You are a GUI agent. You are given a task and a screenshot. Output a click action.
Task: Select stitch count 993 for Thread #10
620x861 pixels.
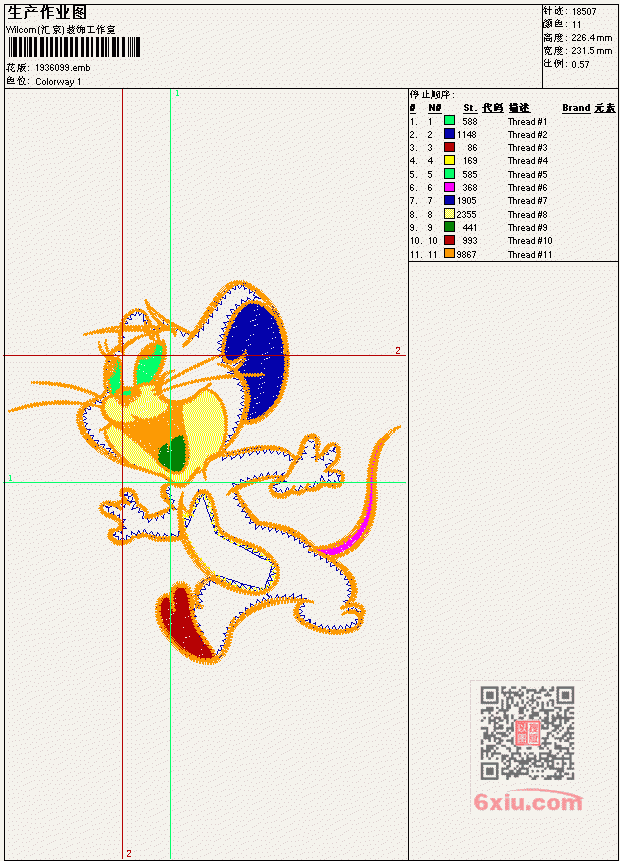(470, 241)
